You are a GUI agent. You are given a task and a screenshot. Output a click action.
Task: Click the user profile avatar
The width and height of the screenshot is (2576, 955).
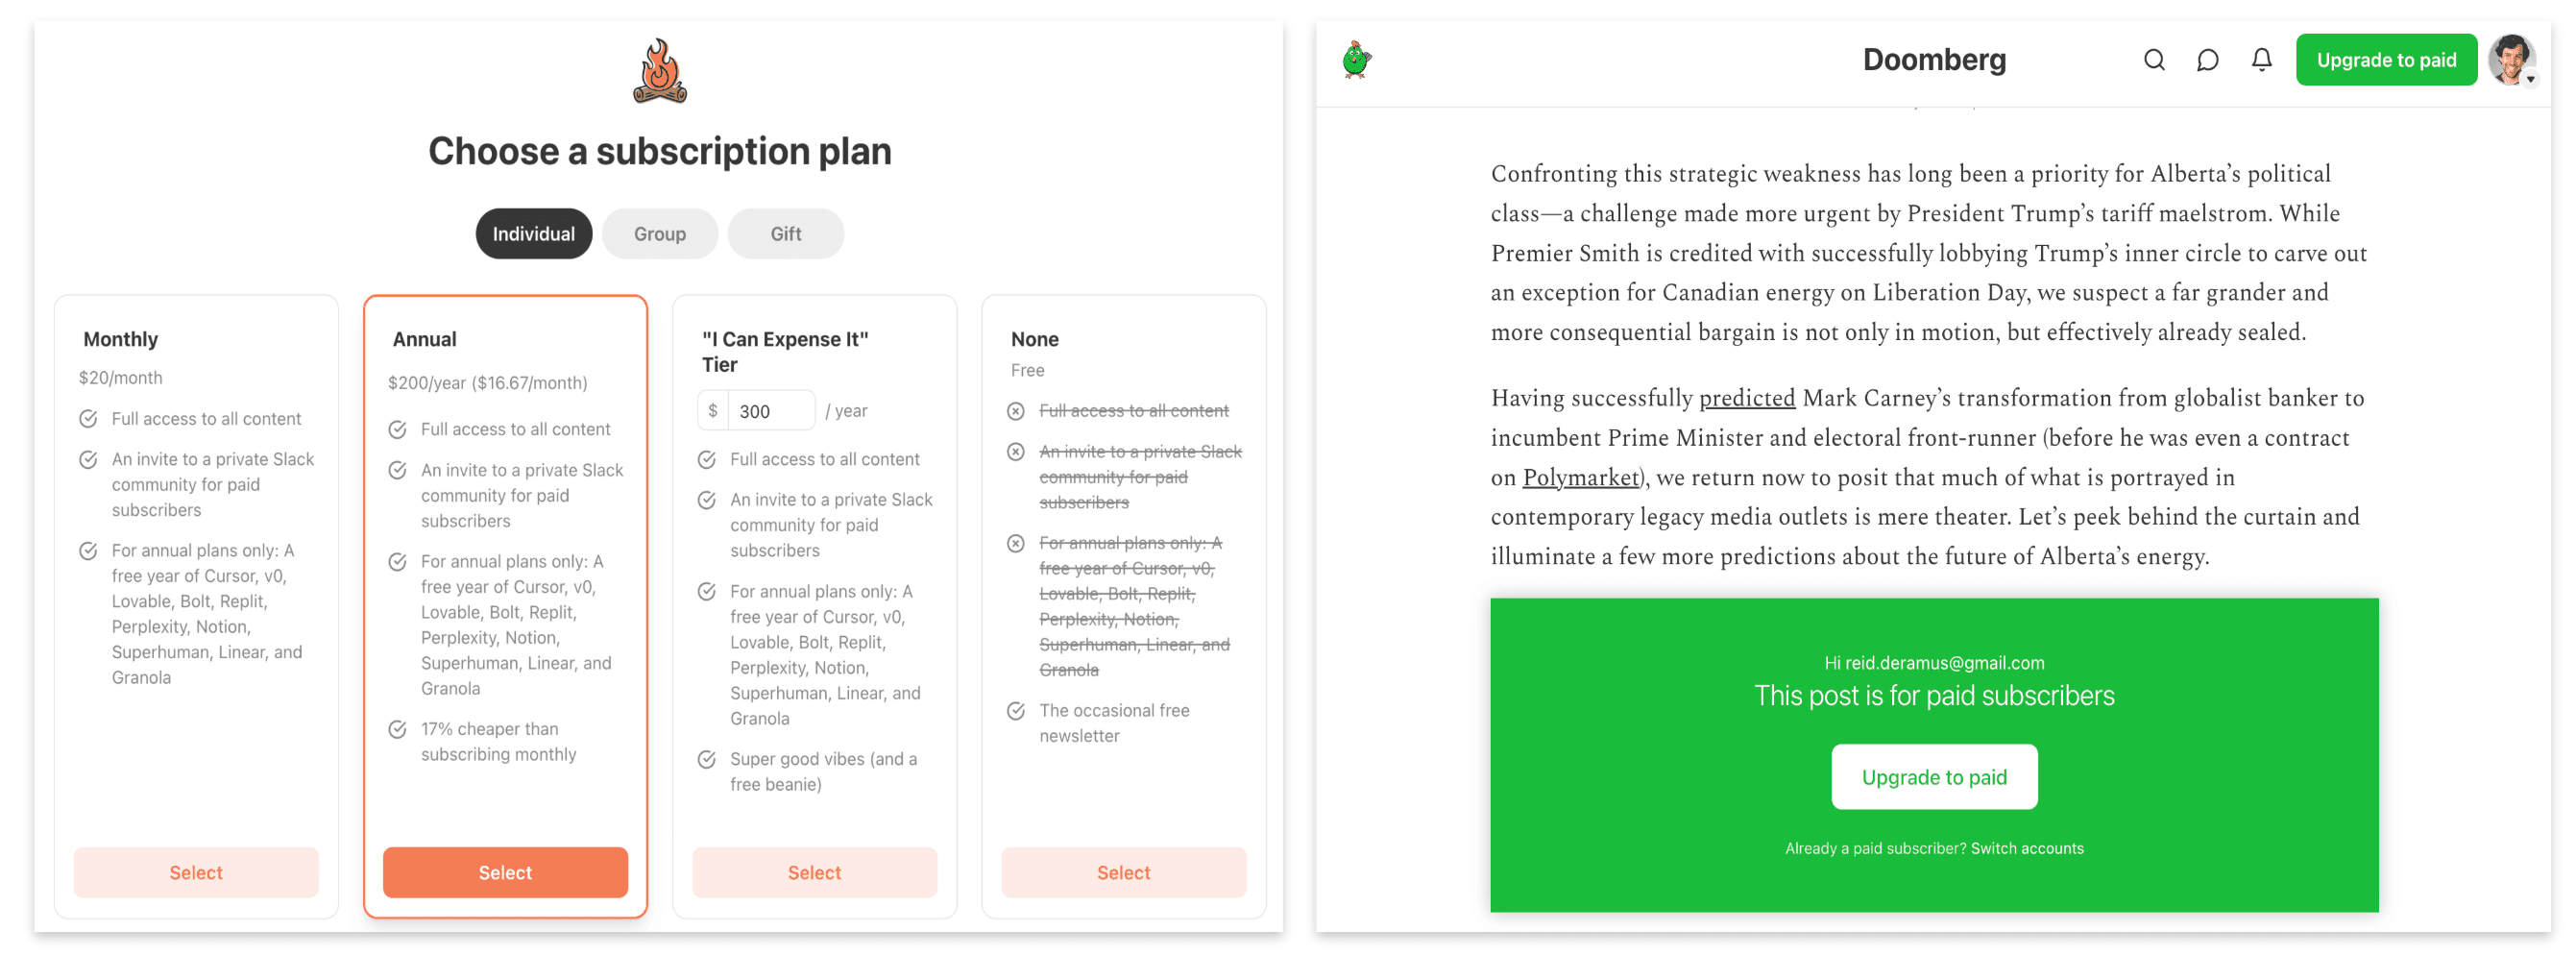2508,58
